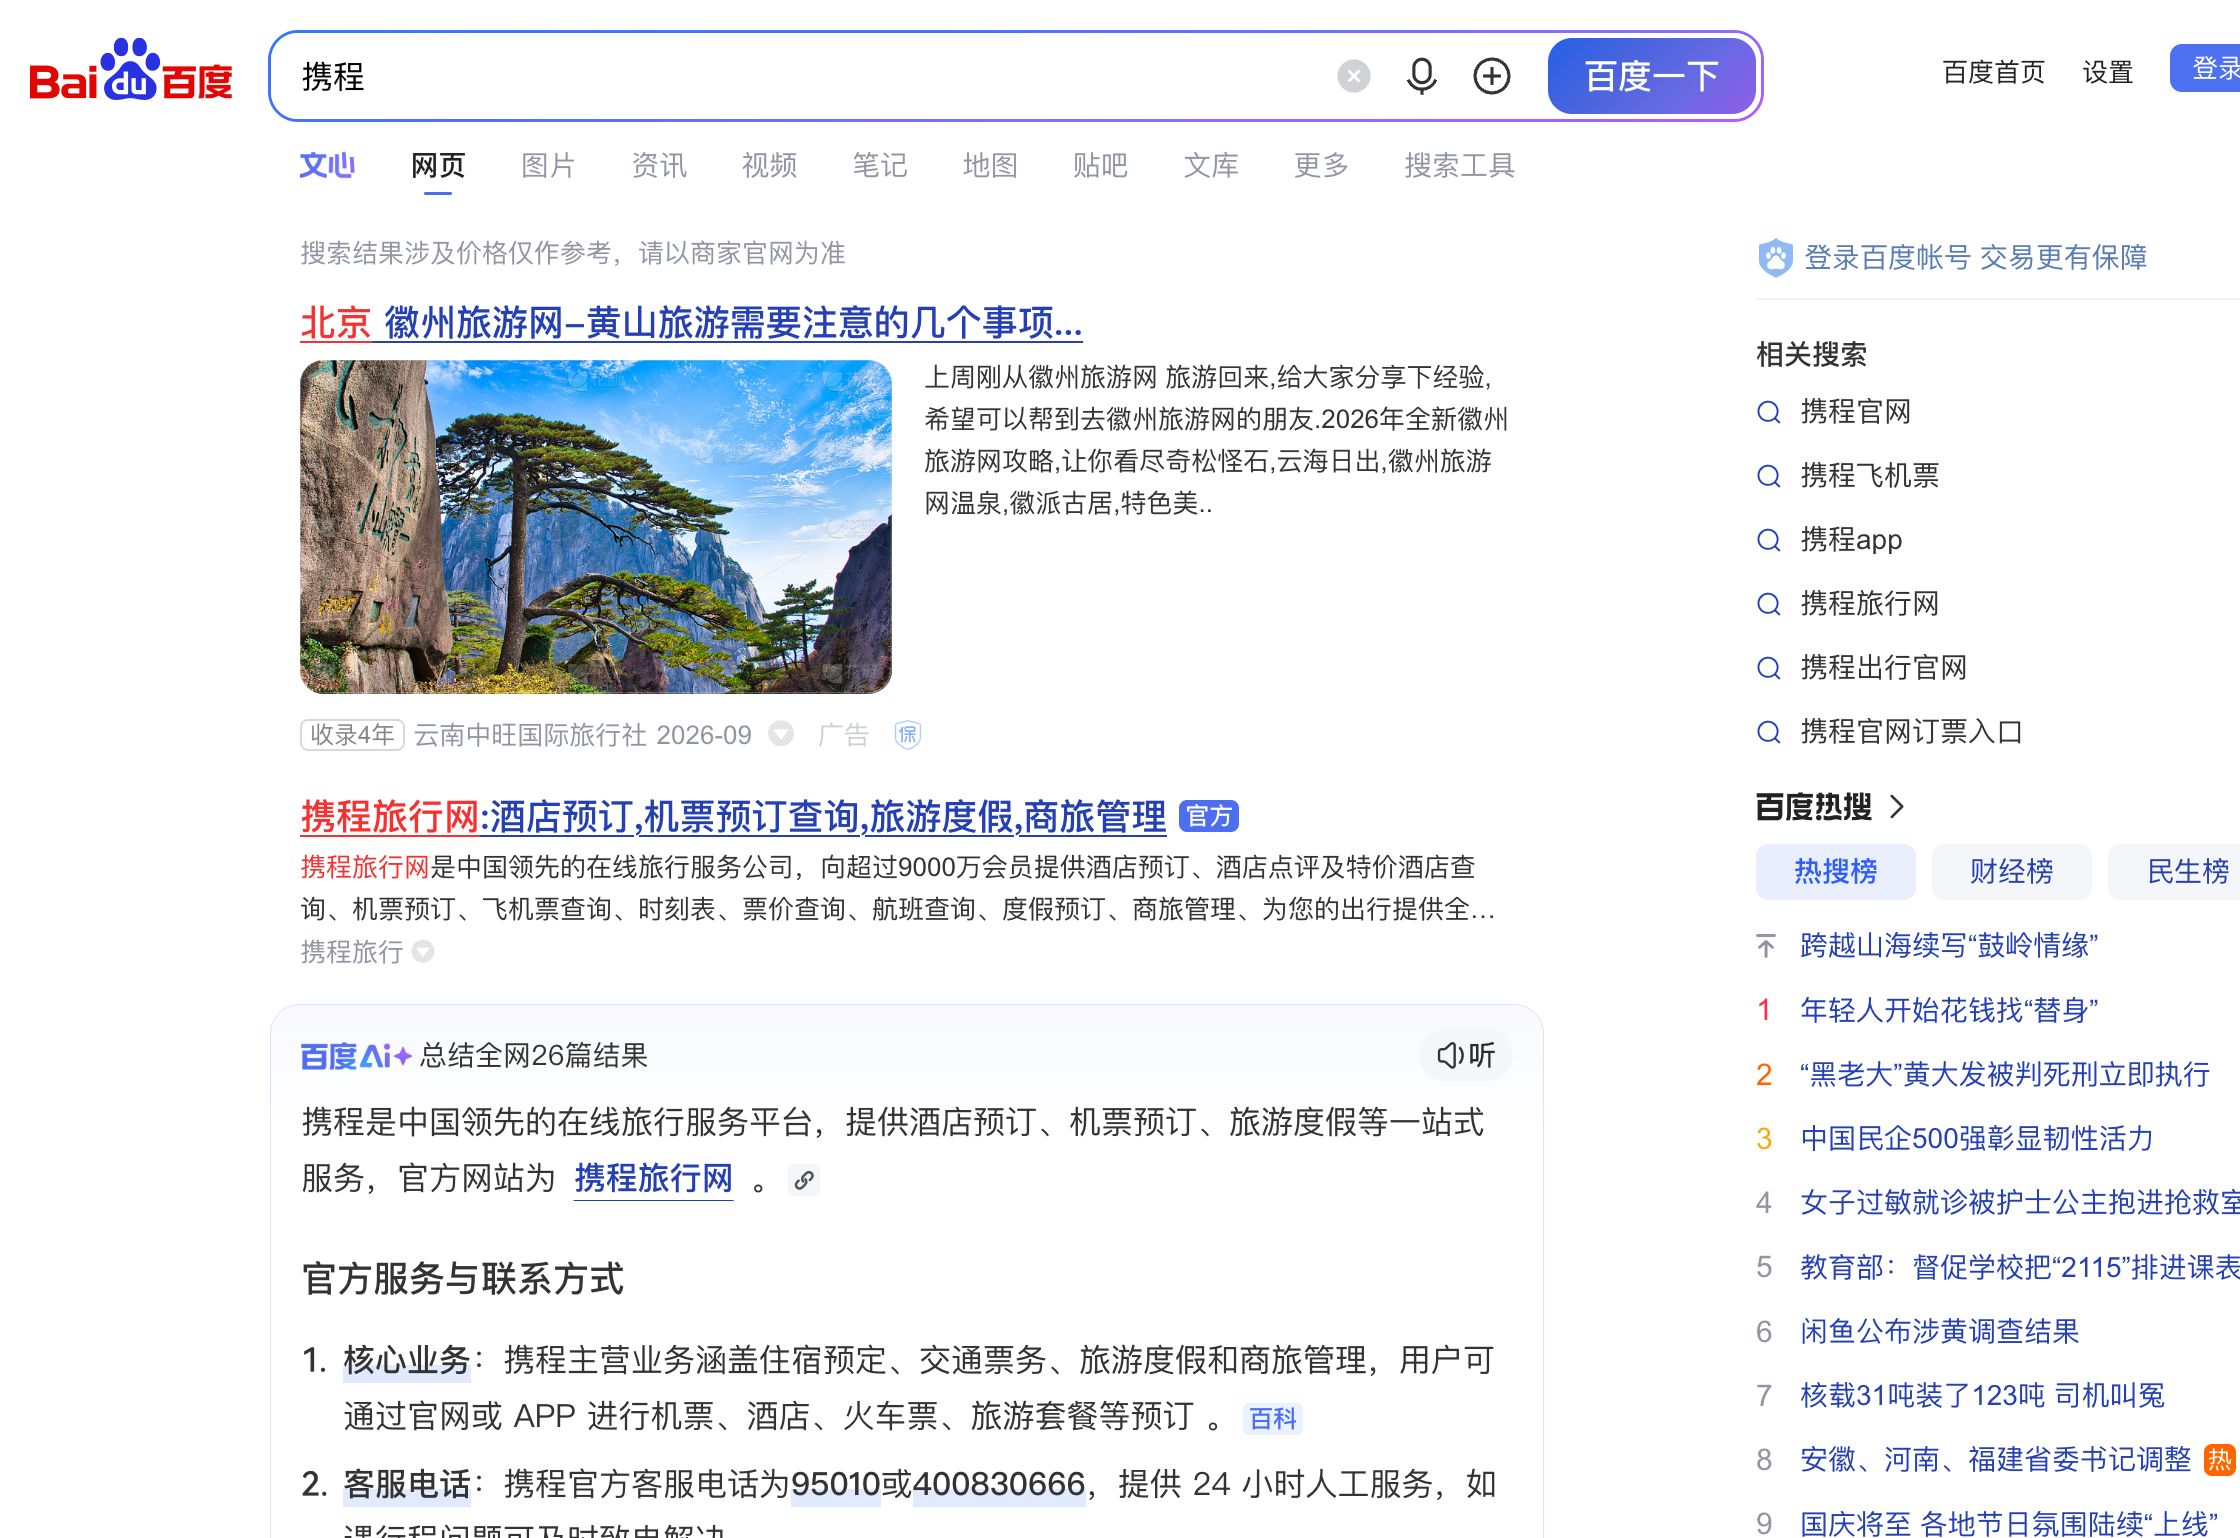Go to home via Baidu logo
This screenshot has height=1538, width=2240.
tap(131, 71)
